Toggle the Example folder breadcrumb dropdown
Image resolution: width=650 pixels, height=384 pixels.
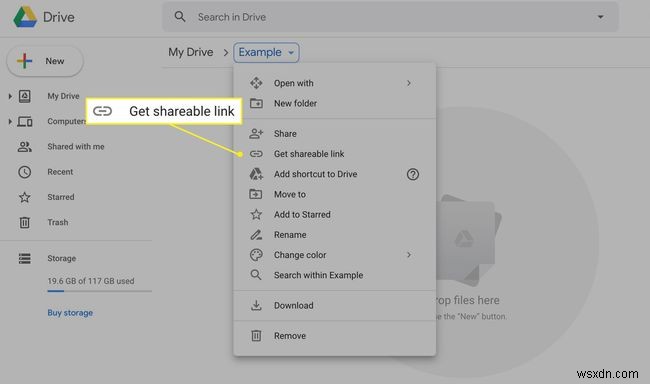click(x=266, y=53)
